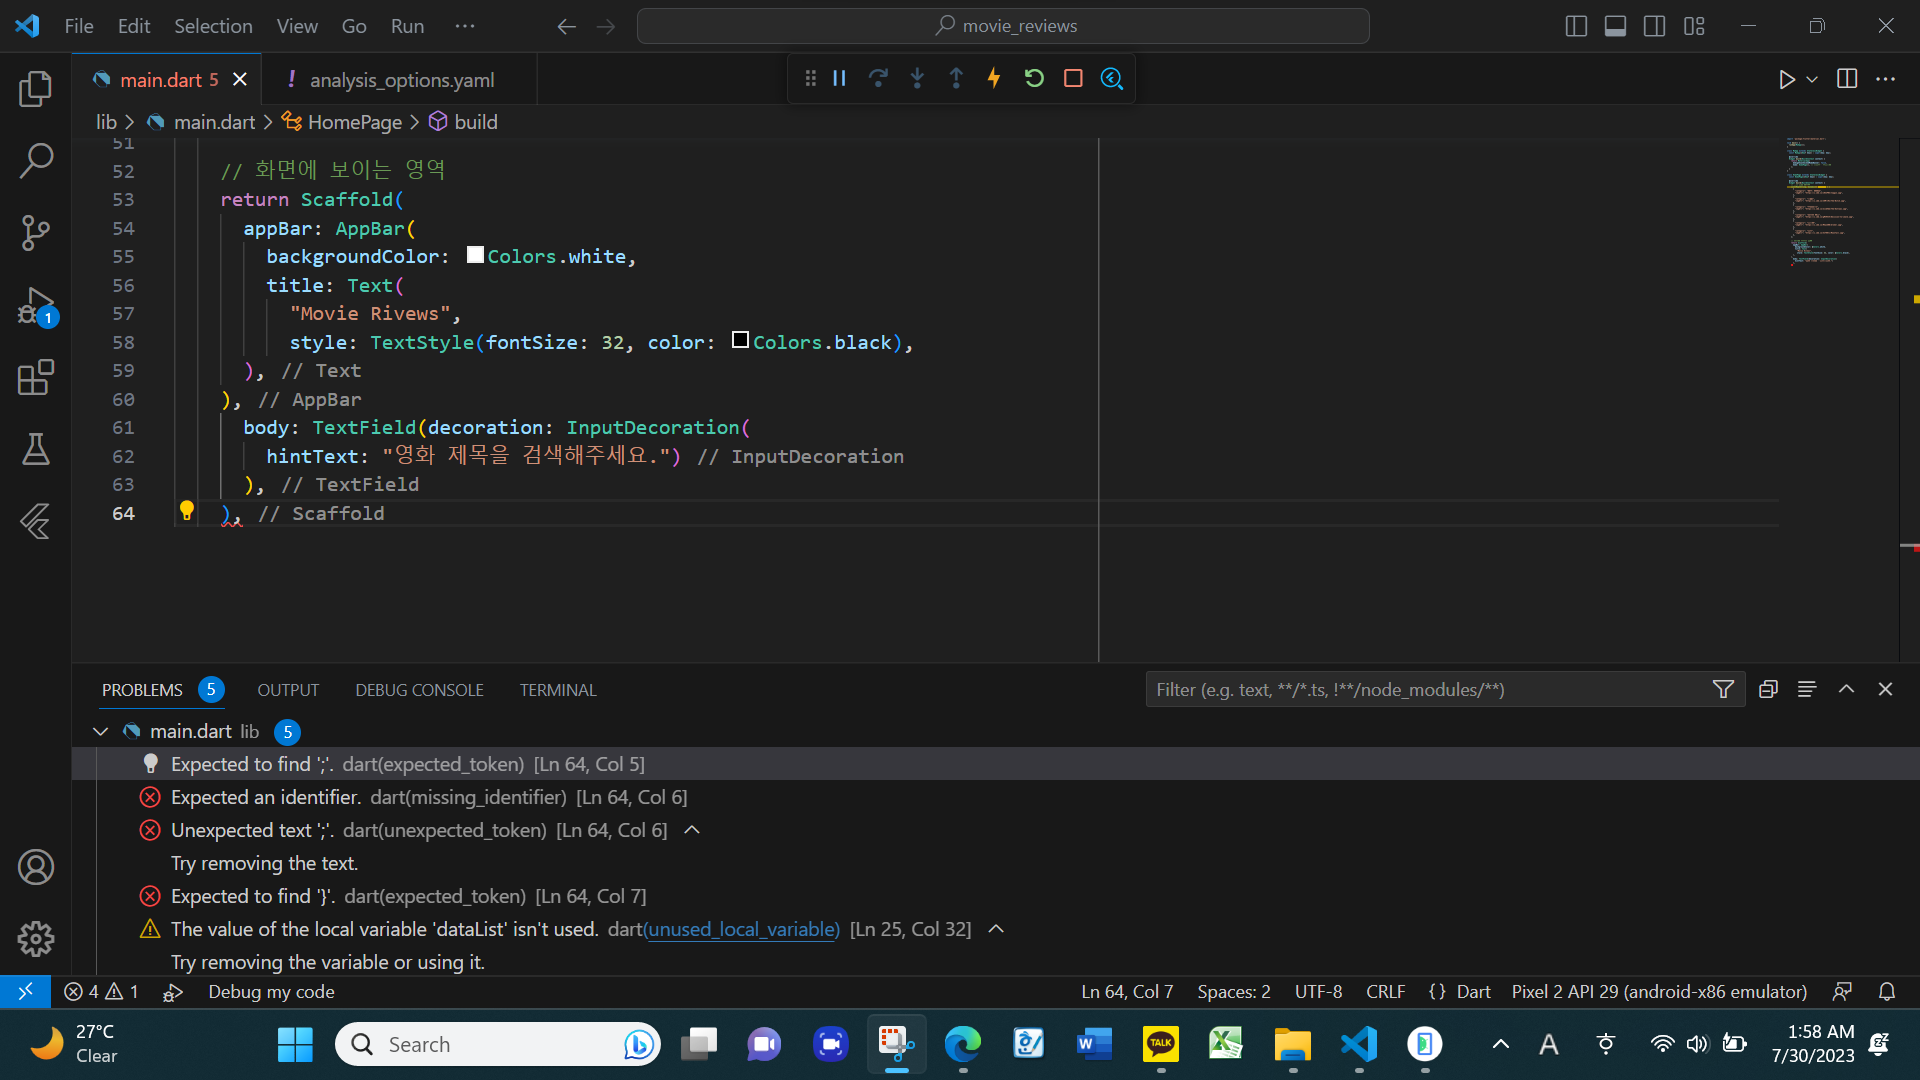
Task: Change the CRLF line ending setting
Action: (x=1385, y=992)
